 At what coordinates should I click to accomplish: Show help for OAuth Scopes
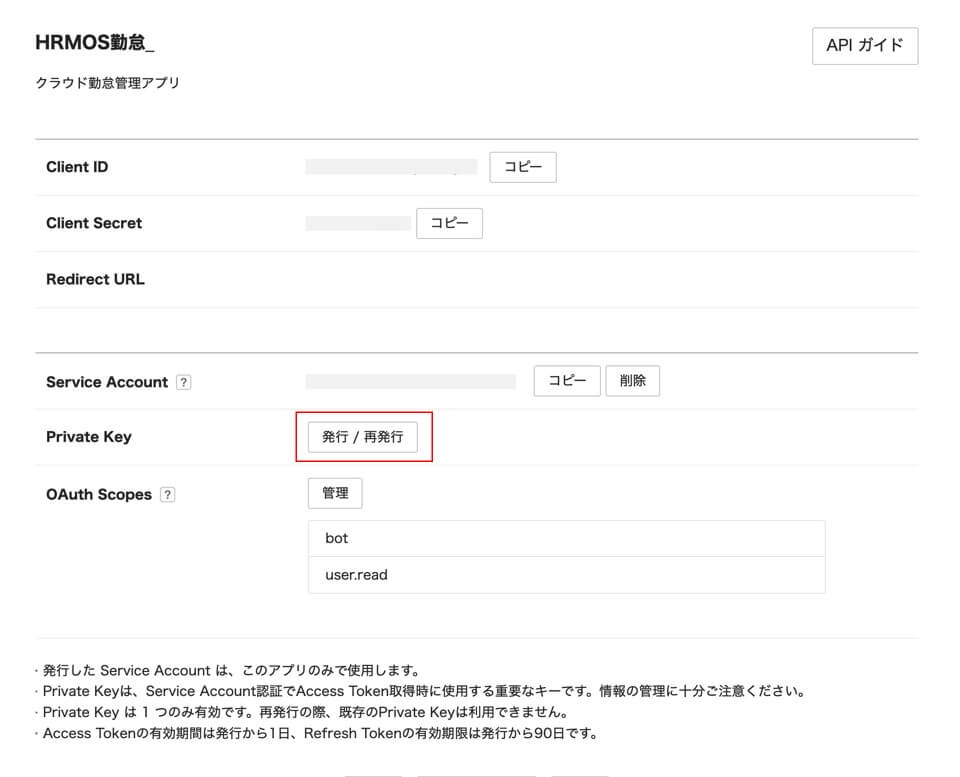168,495
